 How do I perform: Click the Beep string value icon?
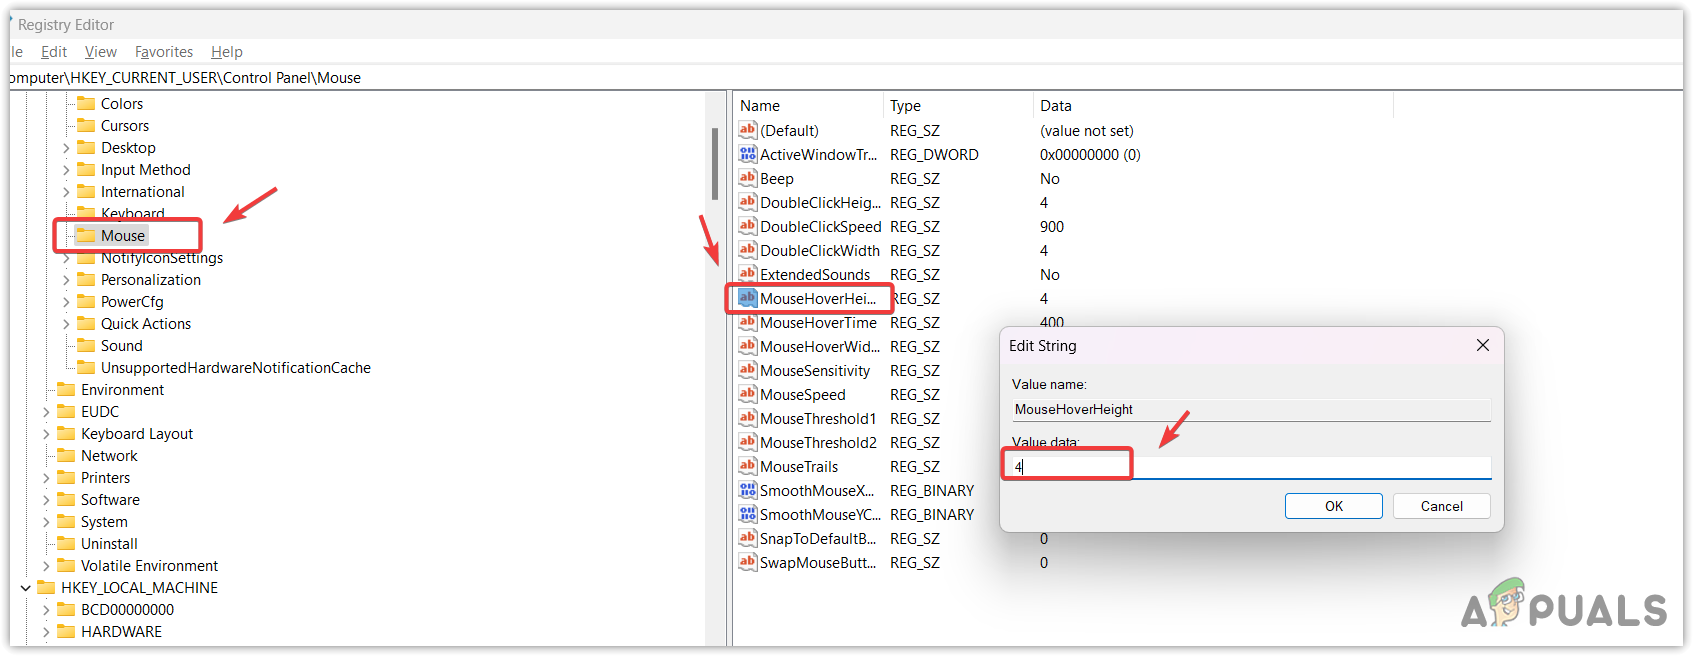(747, 178)
